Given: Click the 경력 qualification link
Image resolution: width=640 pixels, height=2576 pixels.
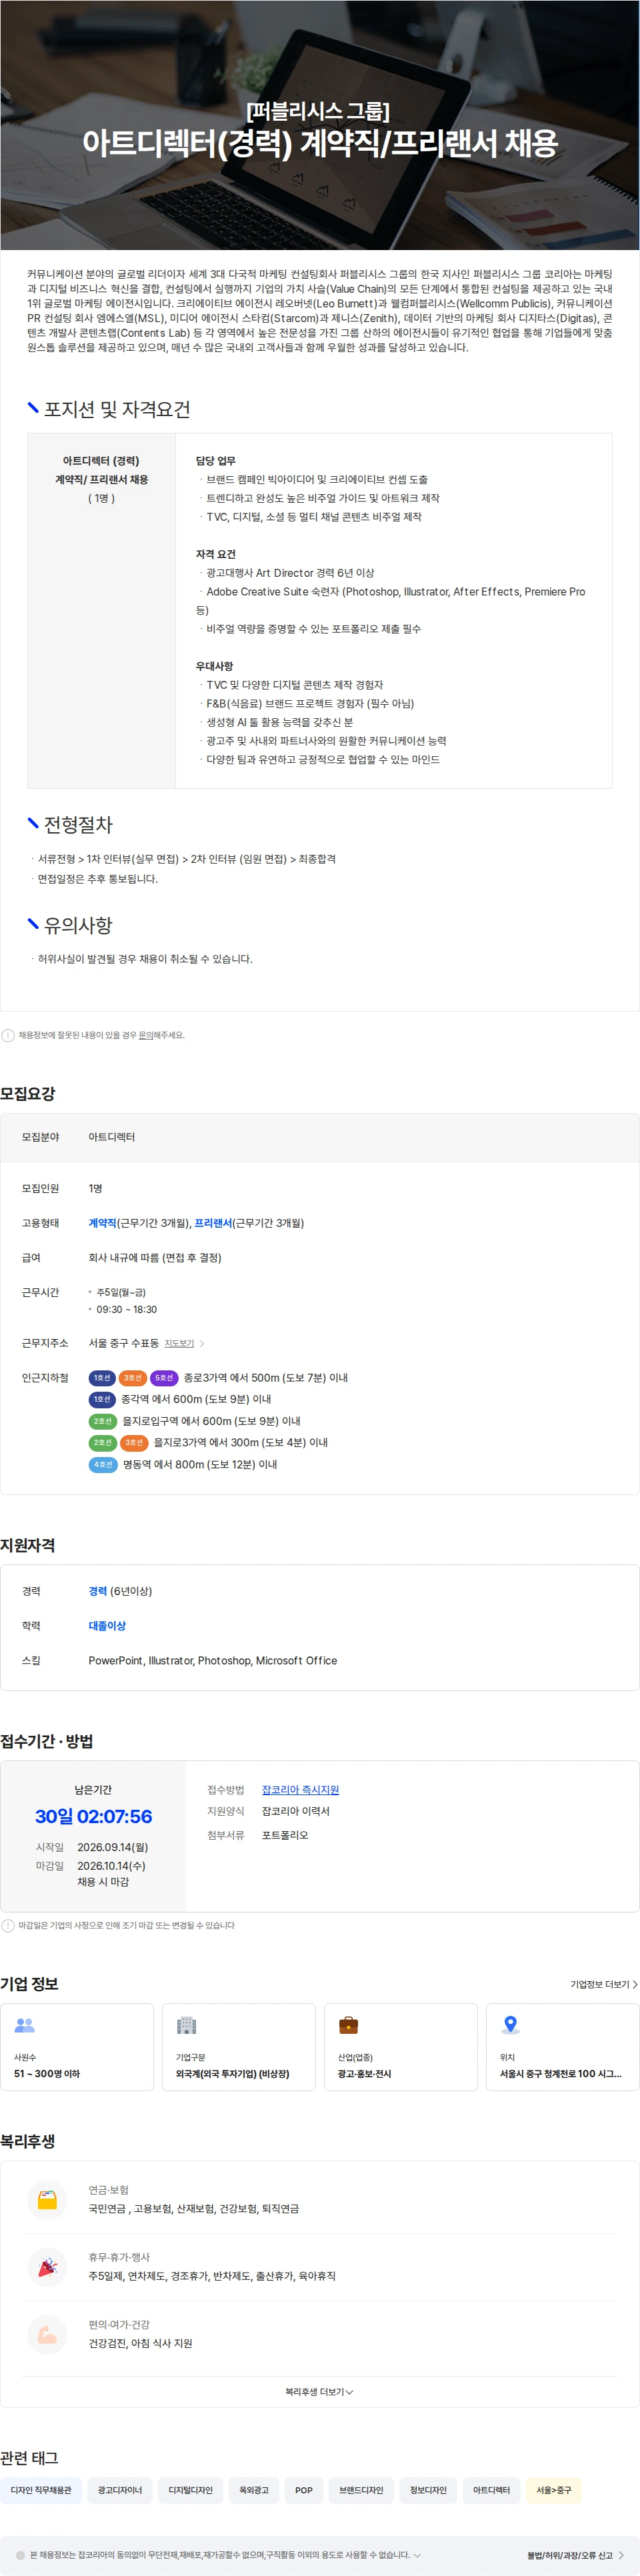Looking at the screenshot, I should click(x=98, y=1591).
